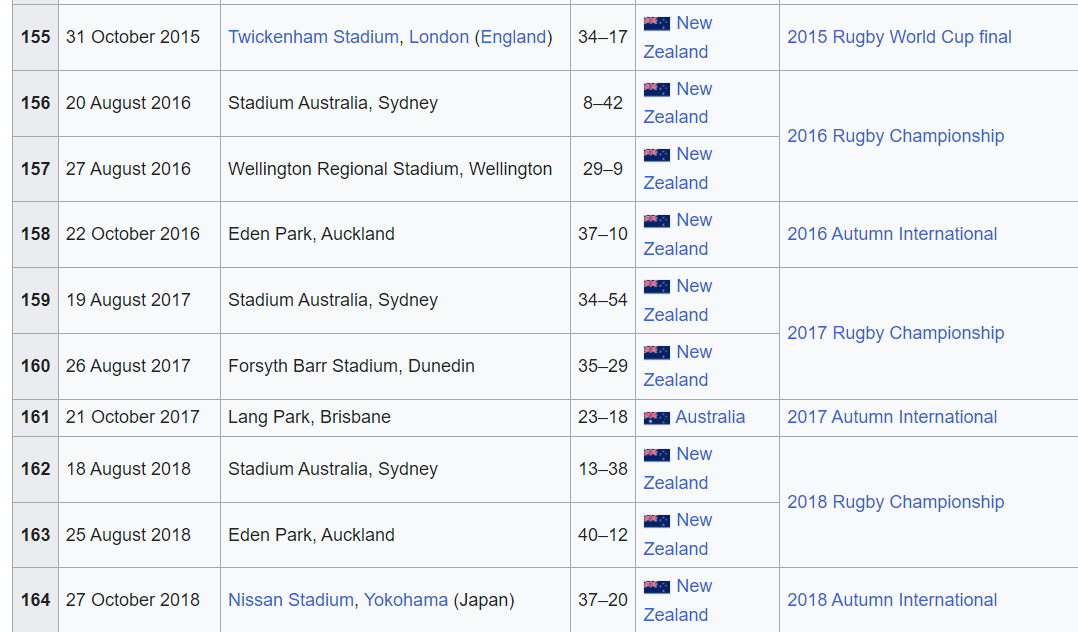Open the Twickenham Stadium link
This screenshot has height=632, width=1078.
click(313, 37)
